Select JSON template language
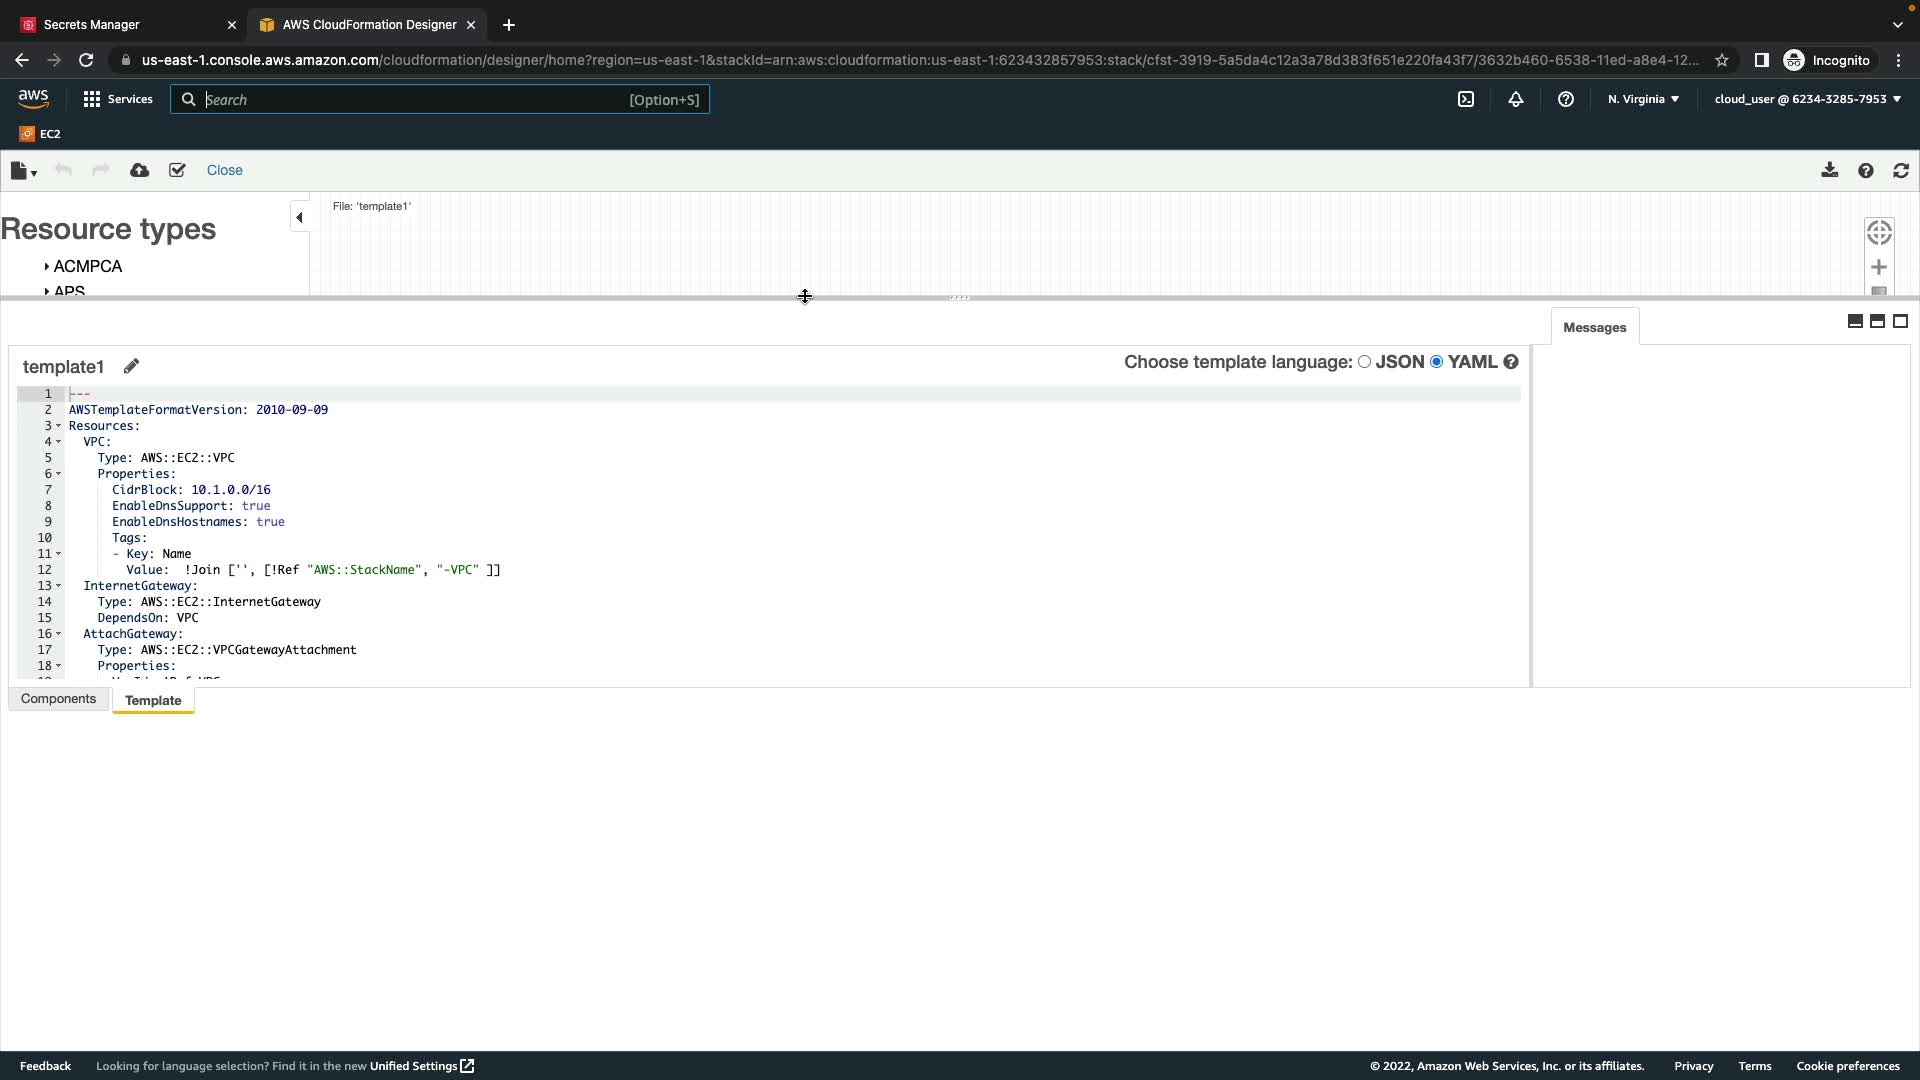 (1364, 362)
